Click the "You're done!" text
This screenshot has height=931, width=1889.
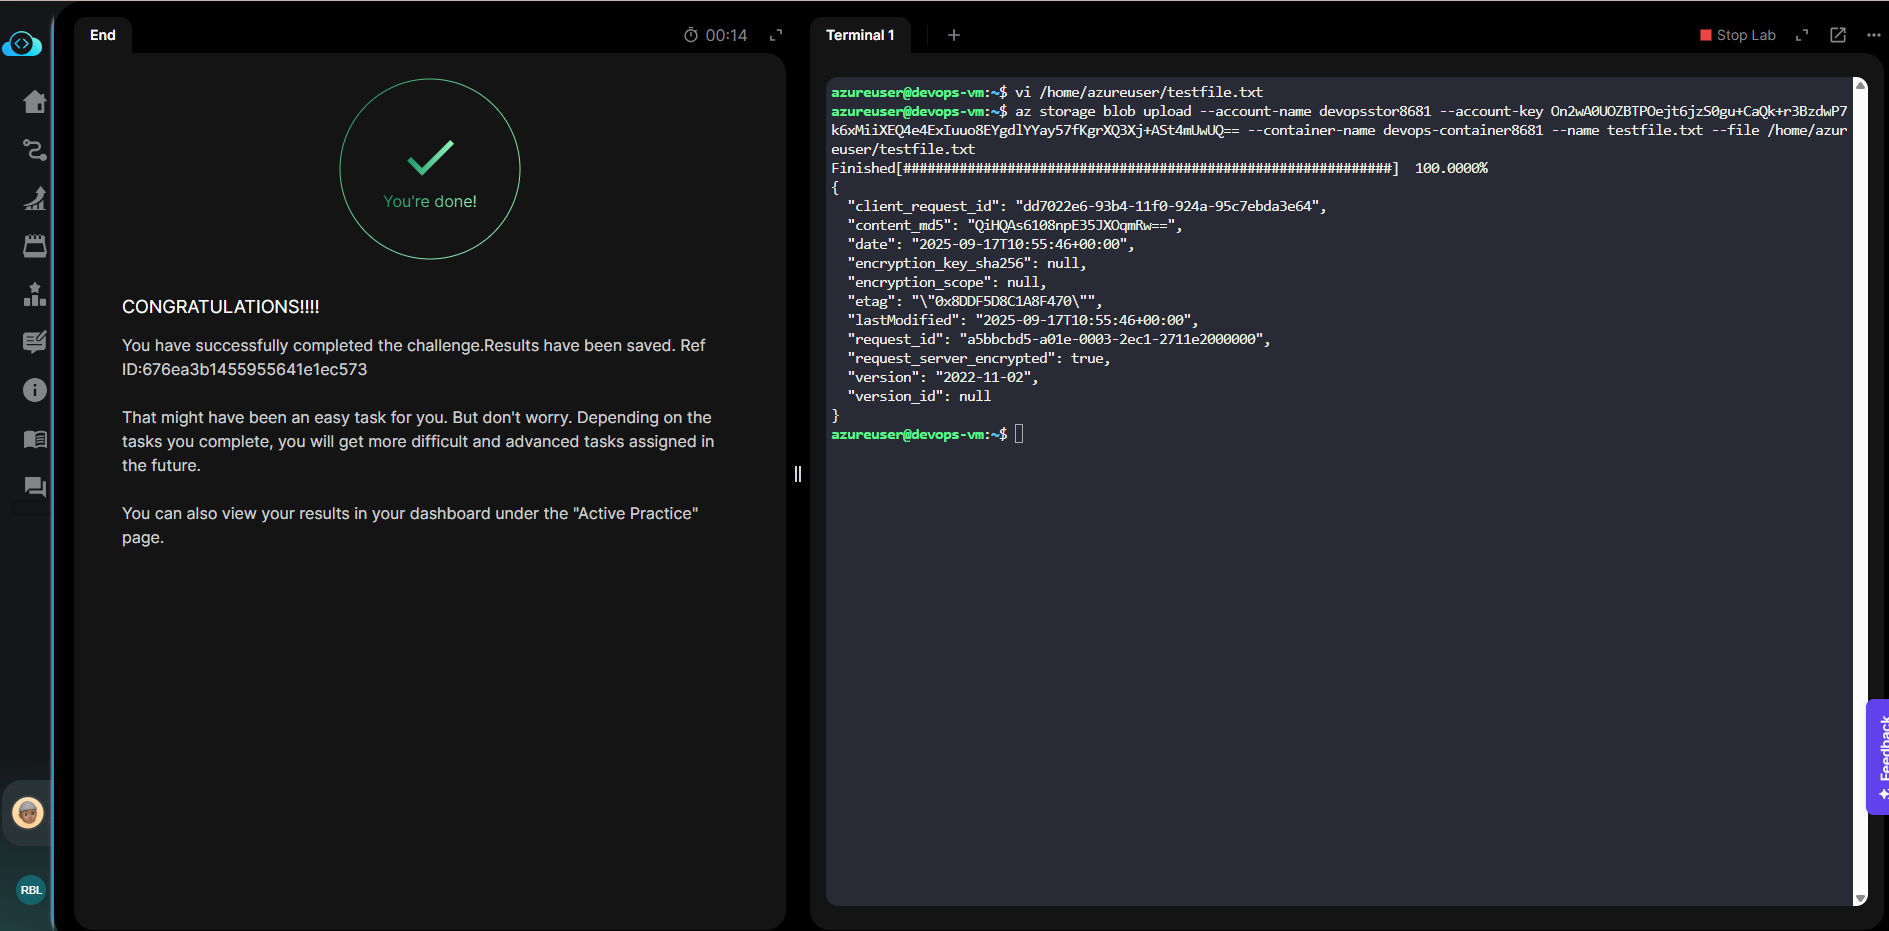430,201
